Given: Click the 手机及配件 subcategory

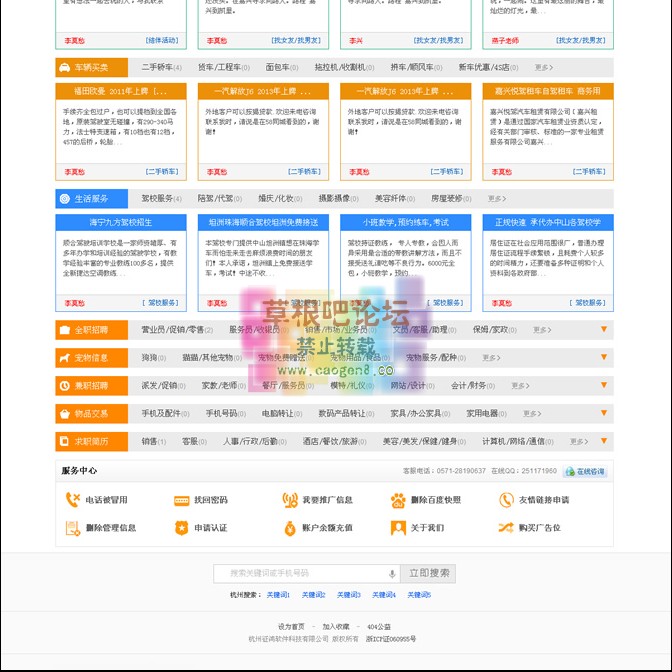Looking at the screenshot, I should (x=165, y=414).
